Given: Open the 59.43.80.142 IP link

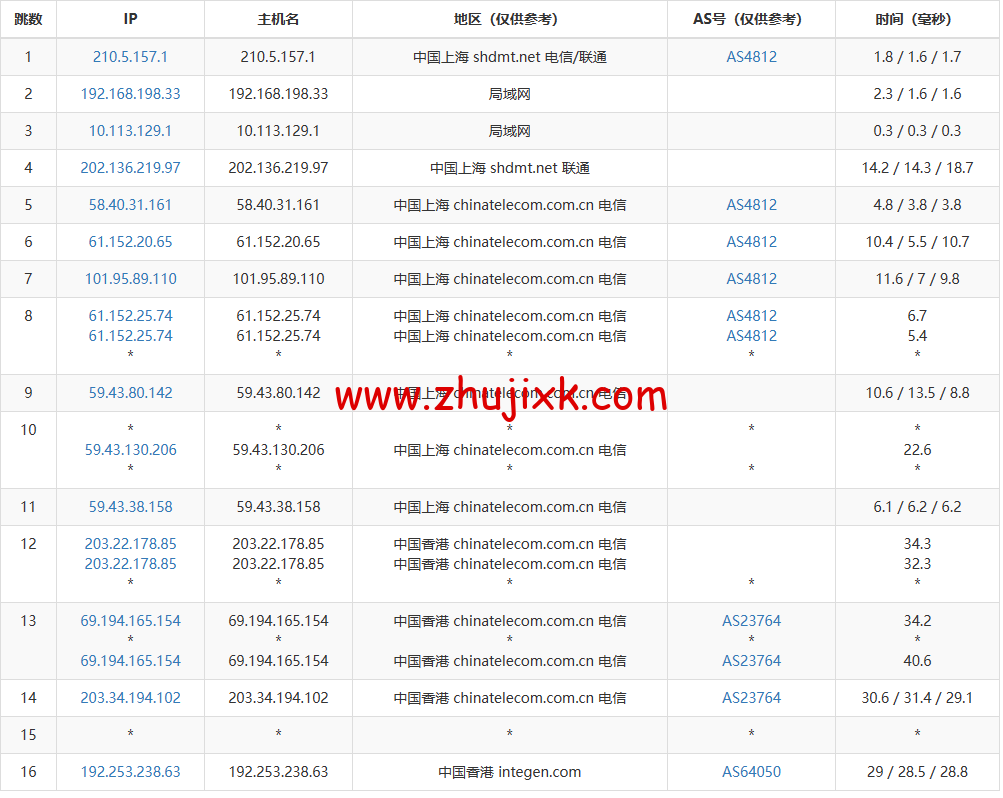Looking at the screenshot, I should (129, 393).
